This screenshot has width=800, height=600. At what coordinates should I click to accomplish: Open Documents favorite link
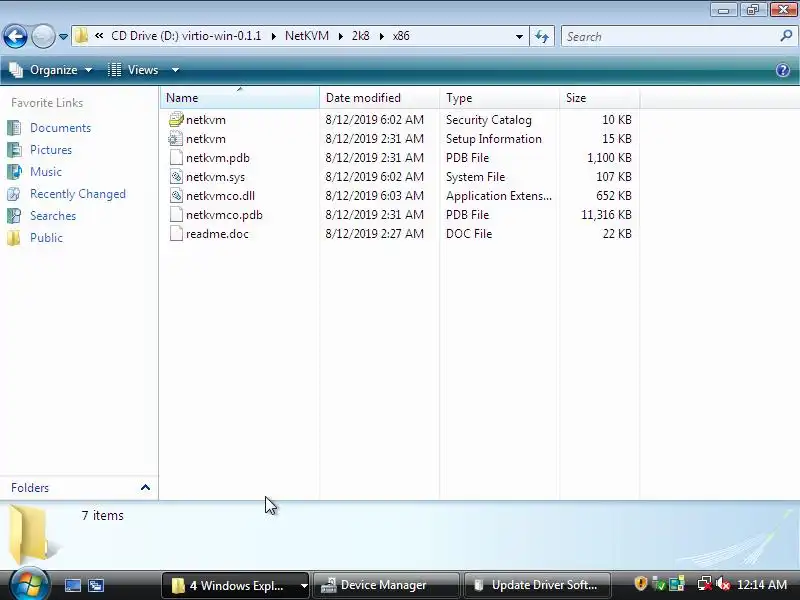point(60,128)
